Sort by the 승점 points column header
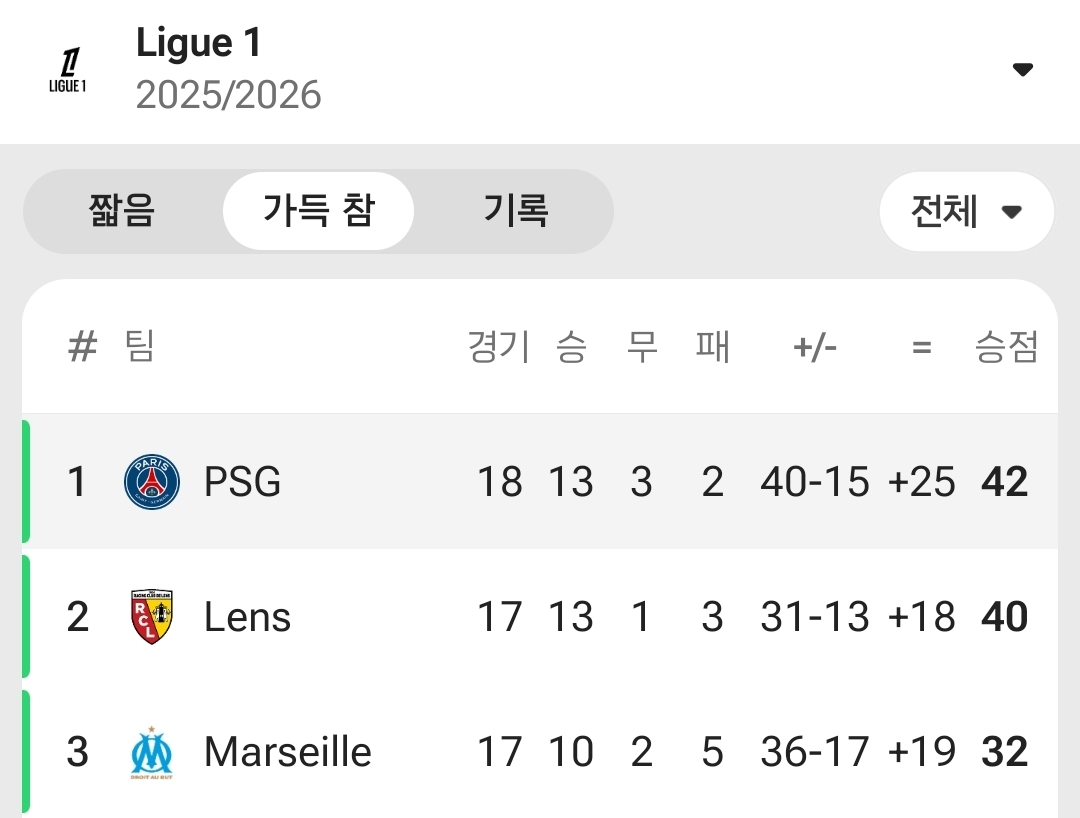Viewport: 1080px width, 818px height. point(1006,346)
